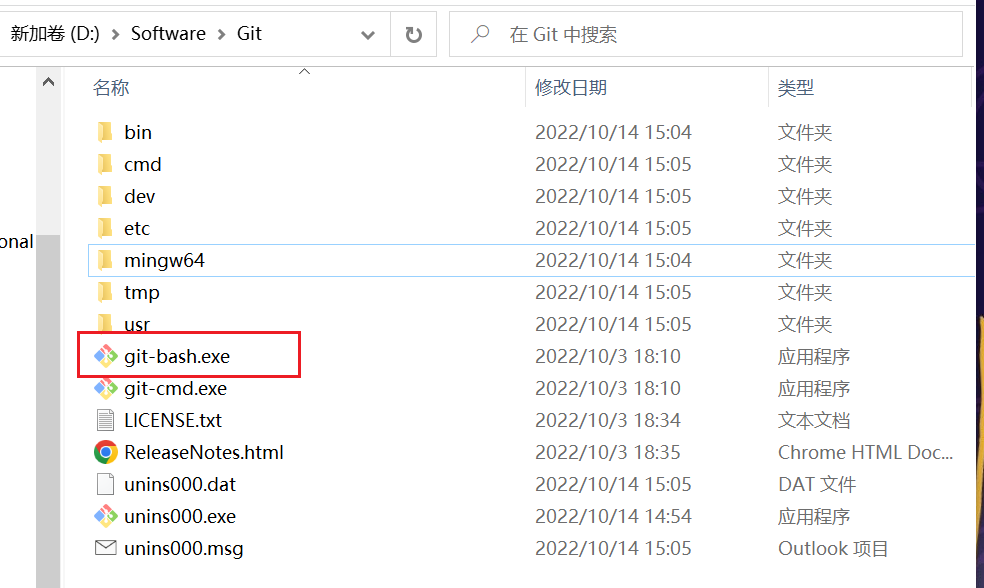This screenshot has width=984, height=588.
Task: Refresh the Git folder view
Action: [x=414, y=34]
